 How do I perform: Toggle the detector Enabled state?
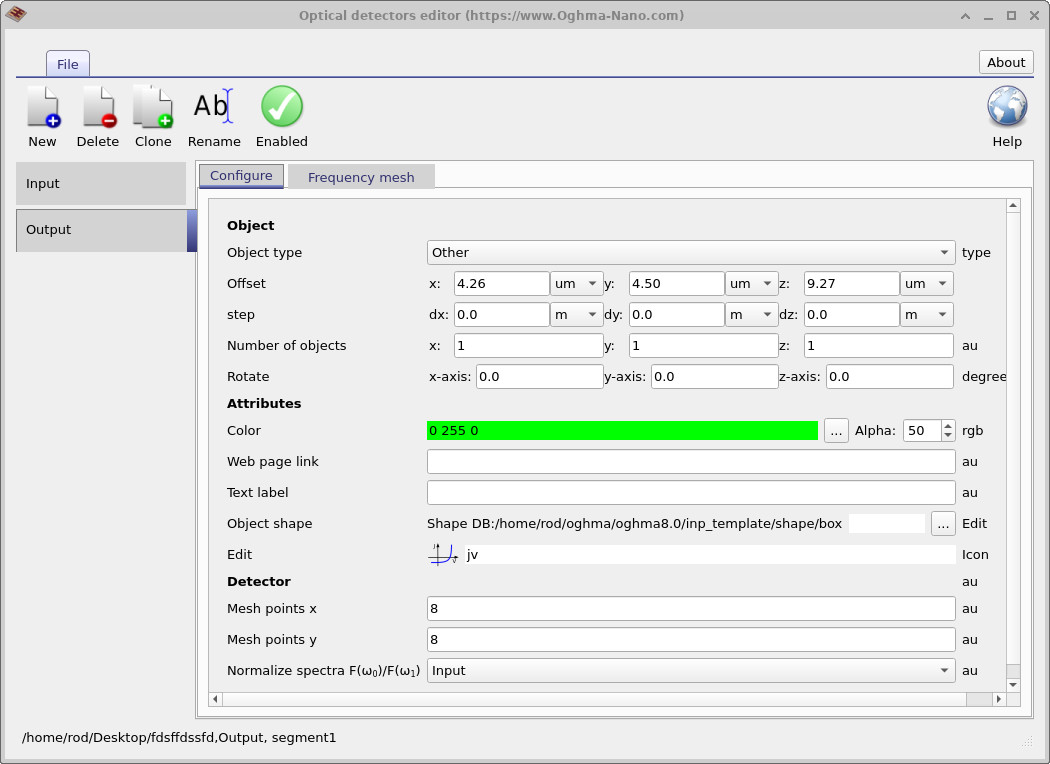pos(281,106)
